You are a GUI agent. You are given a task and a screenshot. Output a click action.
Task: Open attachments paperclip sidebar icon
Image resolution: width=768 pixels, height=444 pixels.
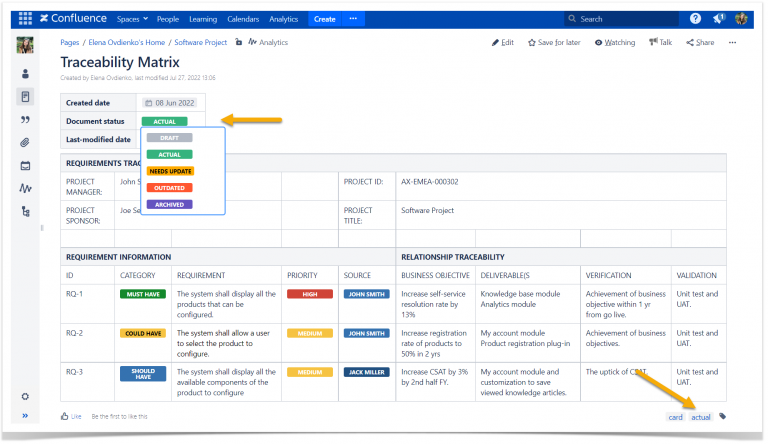(x=25, y=143)
